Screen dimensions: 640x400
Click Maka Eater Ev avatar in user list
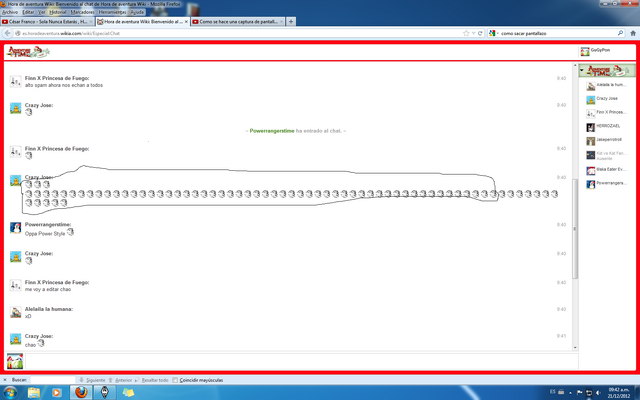click(x=591, y=171)
